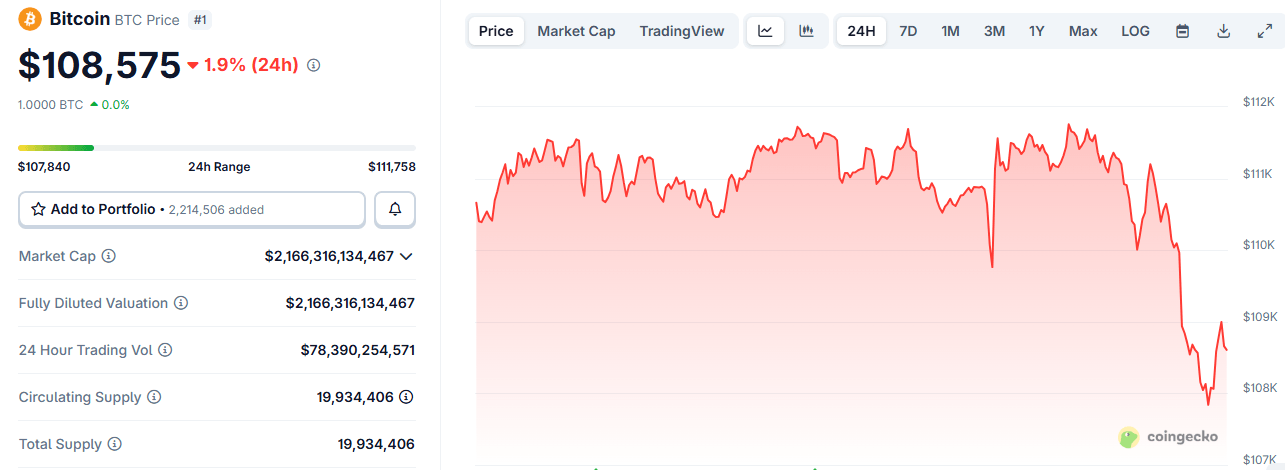Click the Bitcoin logo icon
This screenshot has width=1285, height=470.
tap(30, 19)
